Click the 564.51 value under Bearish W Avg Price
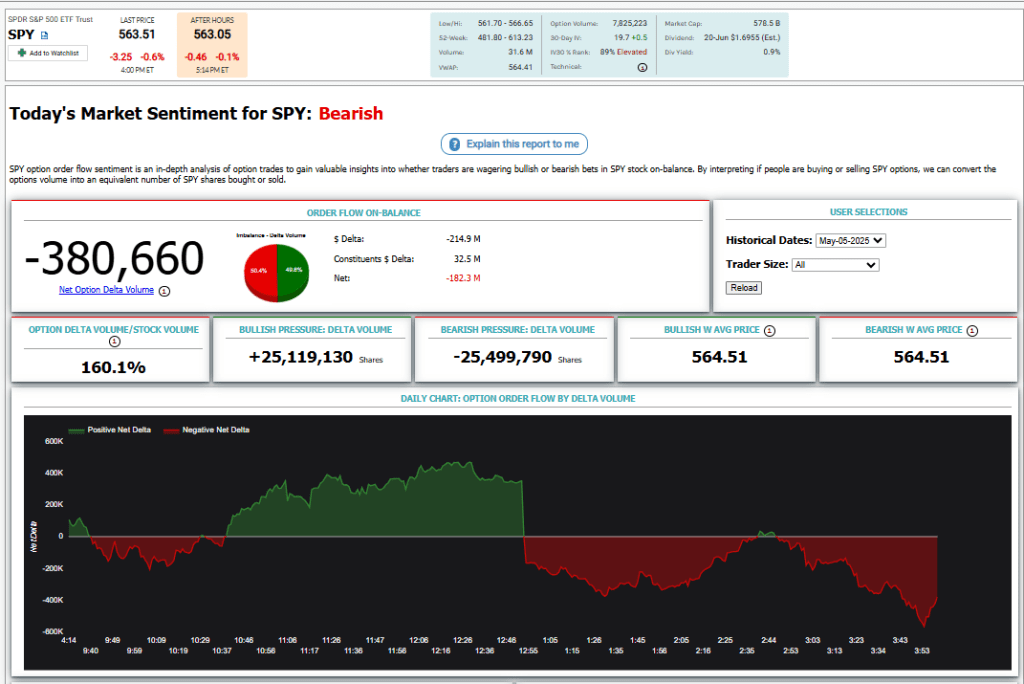The image size is (1024, 684). pos(921,357)
